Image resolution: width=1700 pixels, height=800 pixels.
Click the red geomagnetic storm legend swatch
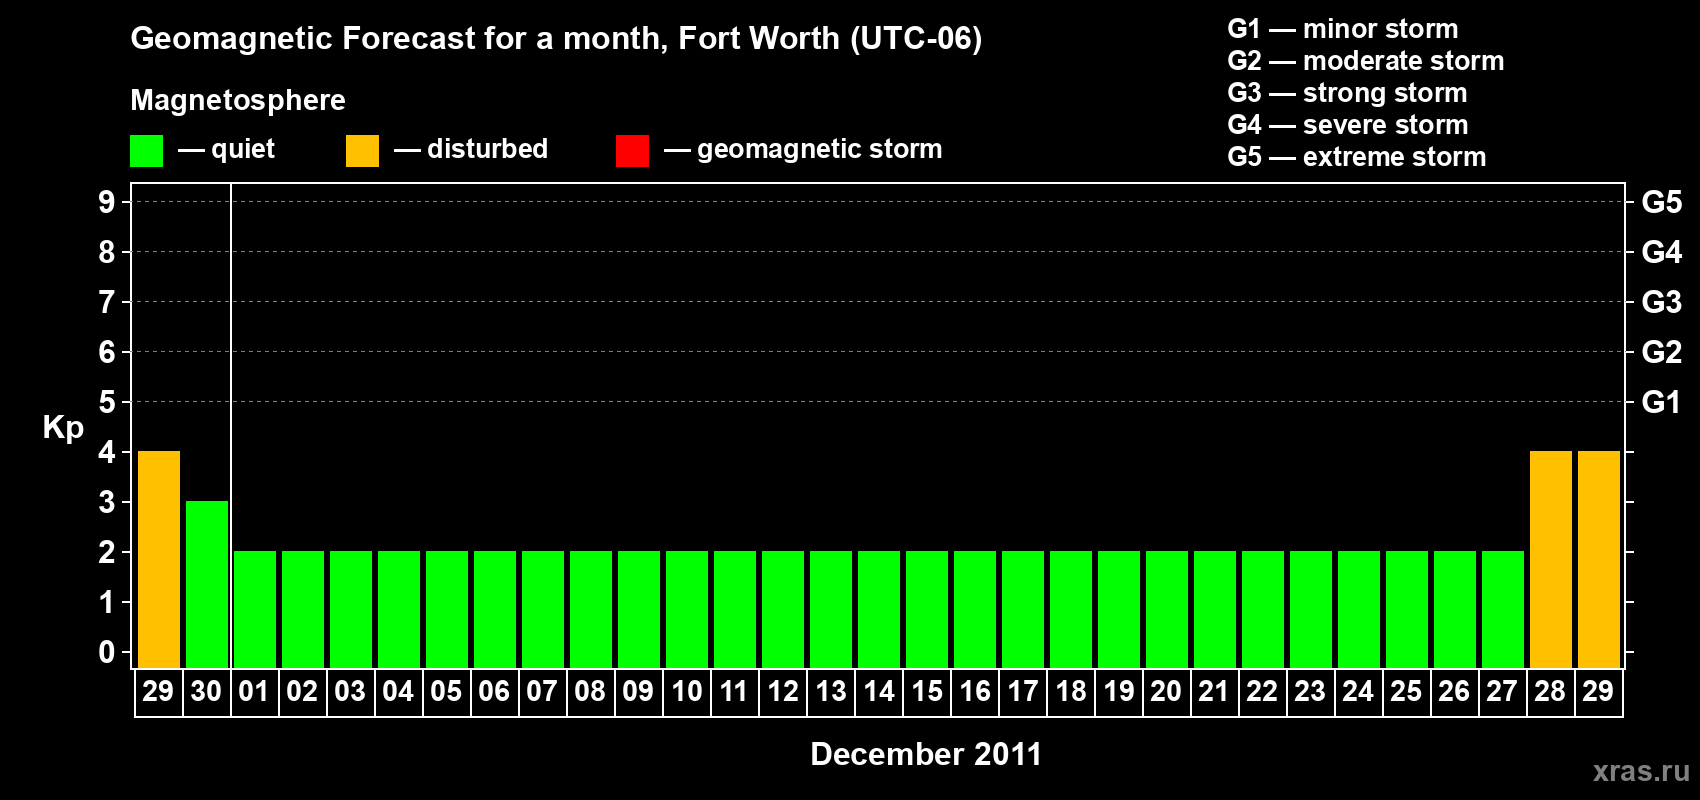click(632, 151)
